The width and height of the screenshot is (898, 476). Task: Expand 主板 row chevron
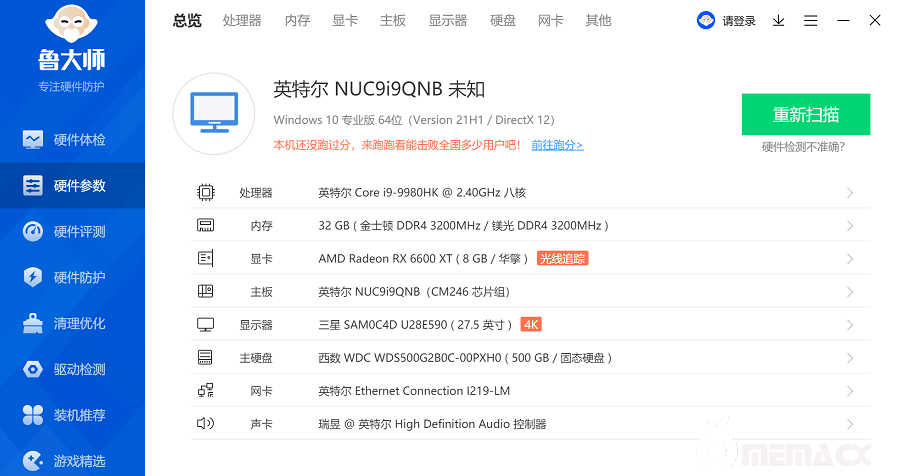click(850, 292)
